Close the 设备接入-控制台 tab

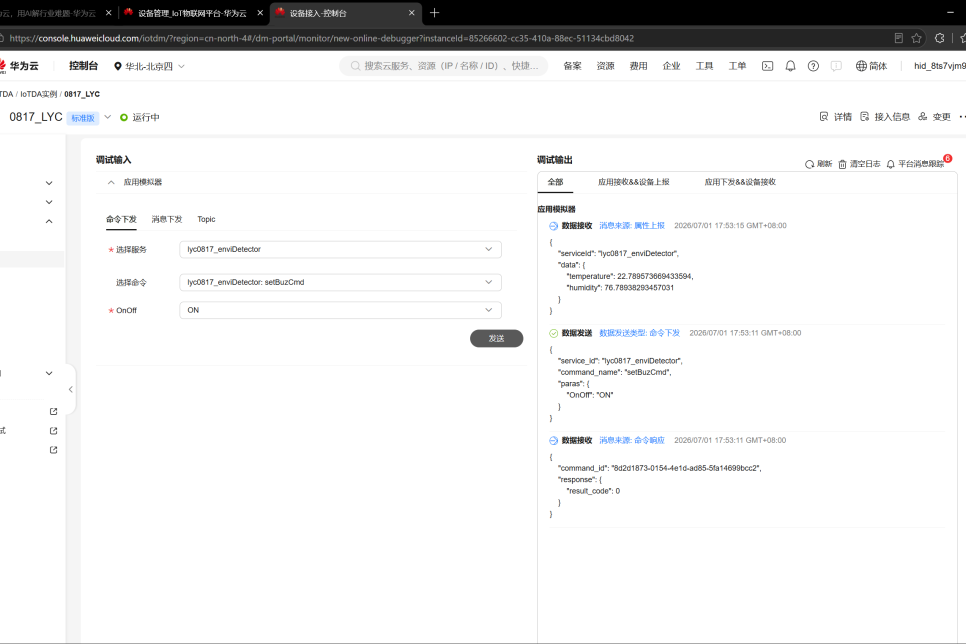[412, 13]
